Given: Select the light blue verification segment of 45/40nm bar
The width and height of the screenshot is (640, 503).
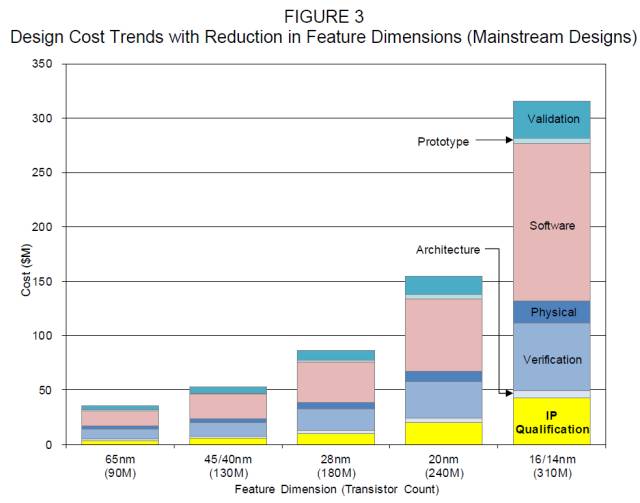Looking at the screenshot, I should (x=228, y=430).
